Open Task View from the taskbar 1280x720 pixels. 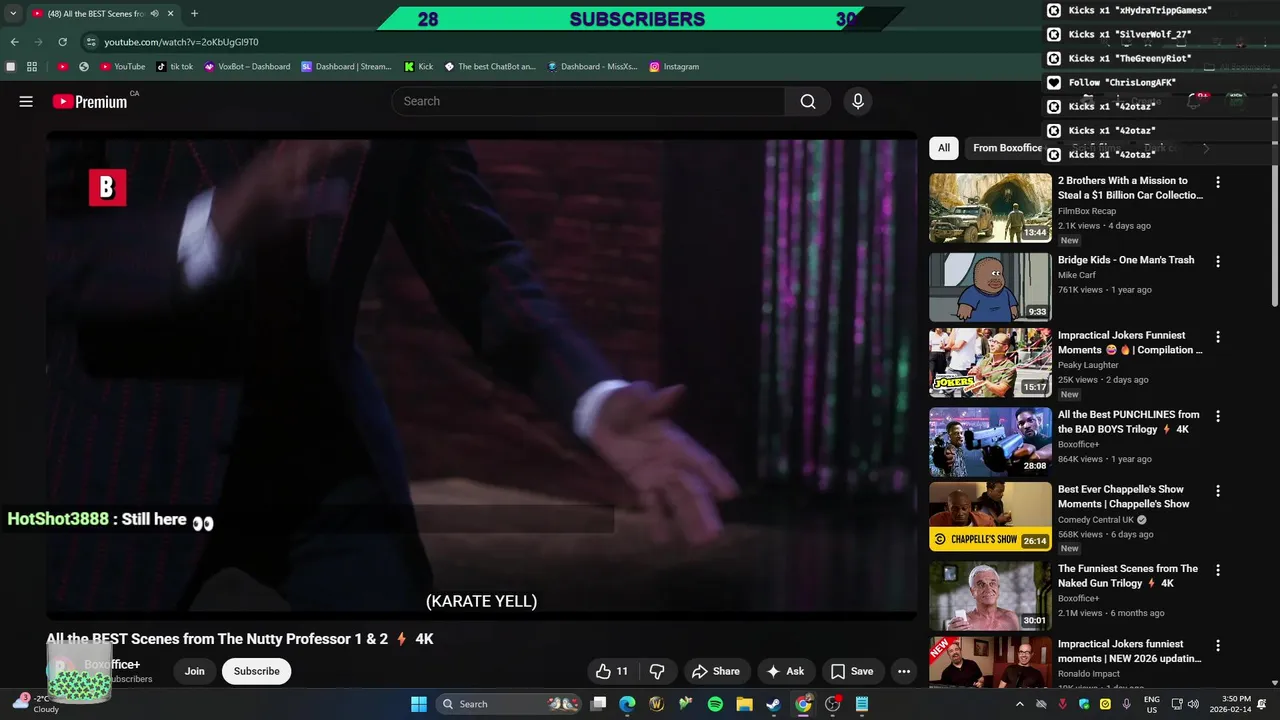click(598, 704)
